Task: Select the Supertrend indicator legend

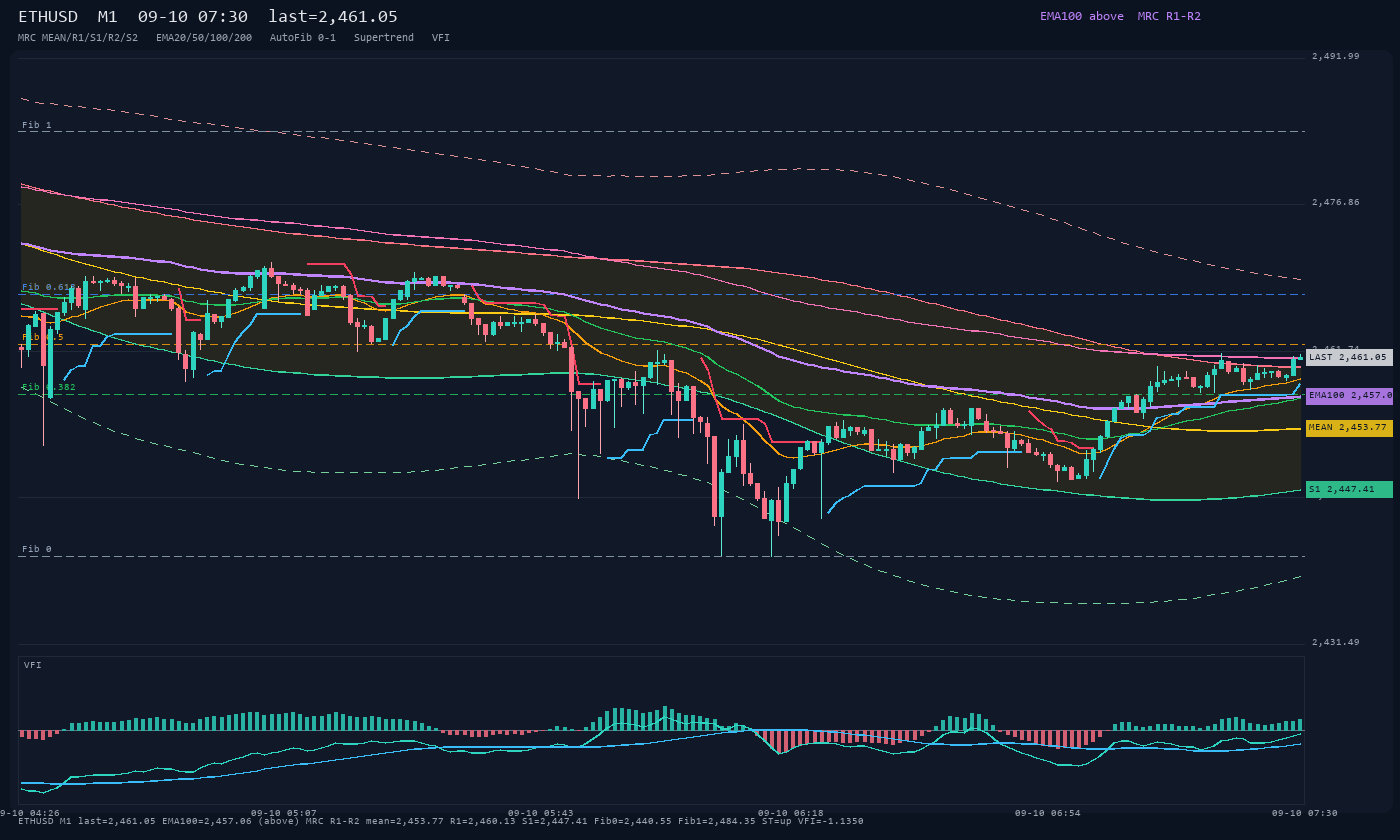Action: pos(384,37)
